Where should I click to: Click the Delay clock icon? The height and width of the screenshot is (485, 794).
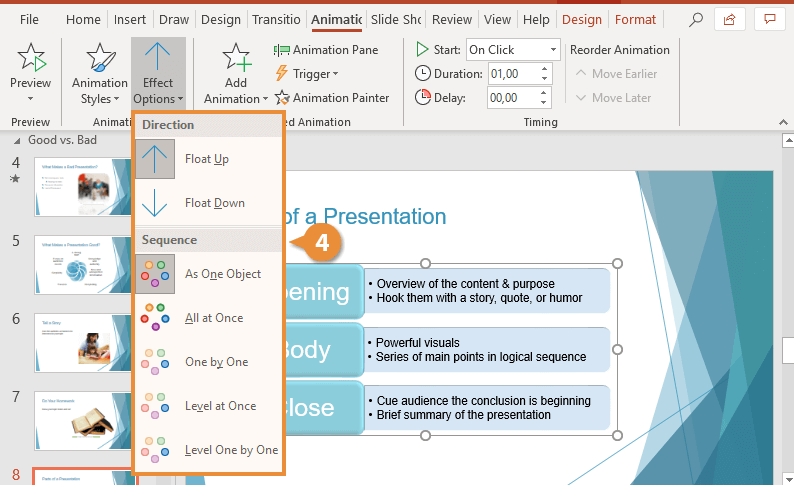[422, 97]
